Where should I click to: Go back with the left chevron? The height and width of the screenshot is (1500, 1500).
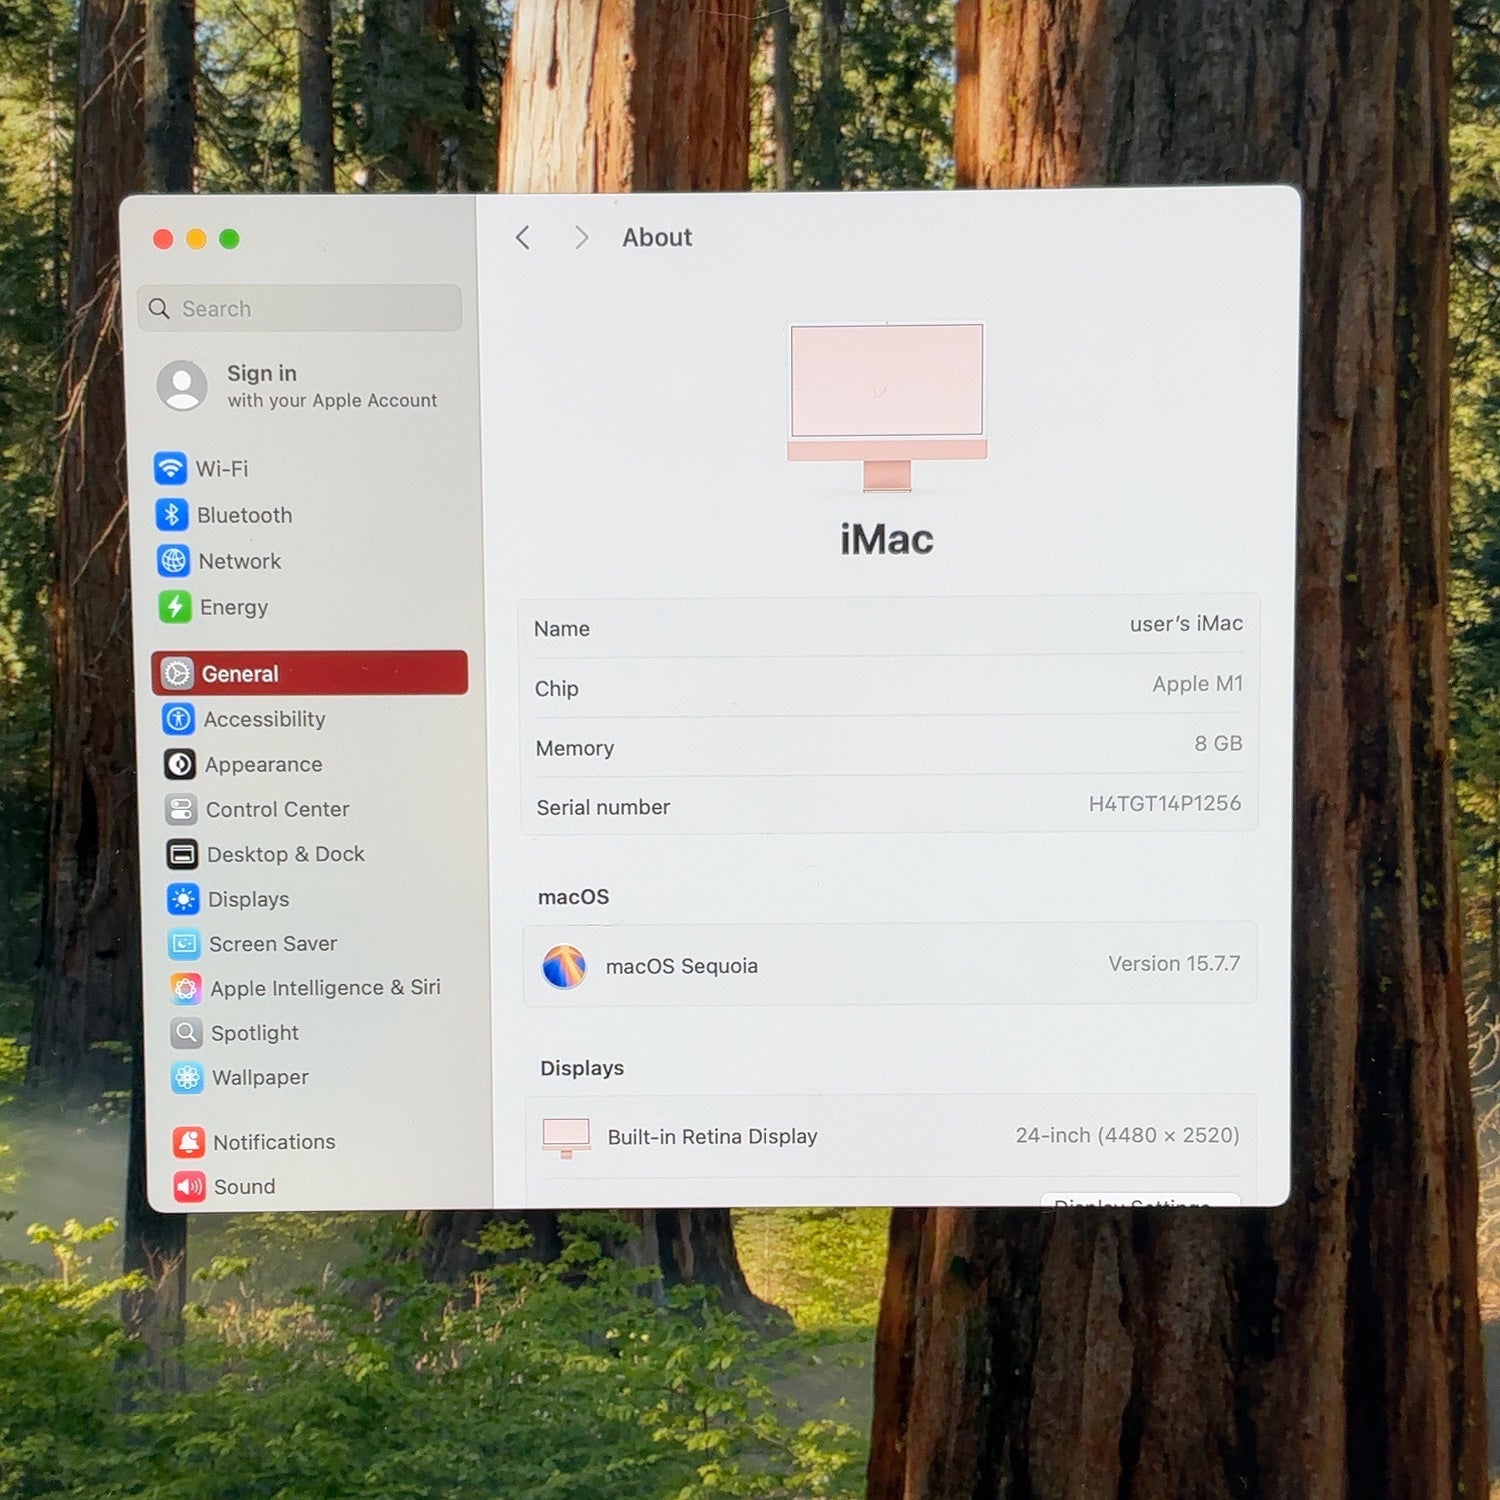pos(522,237)
